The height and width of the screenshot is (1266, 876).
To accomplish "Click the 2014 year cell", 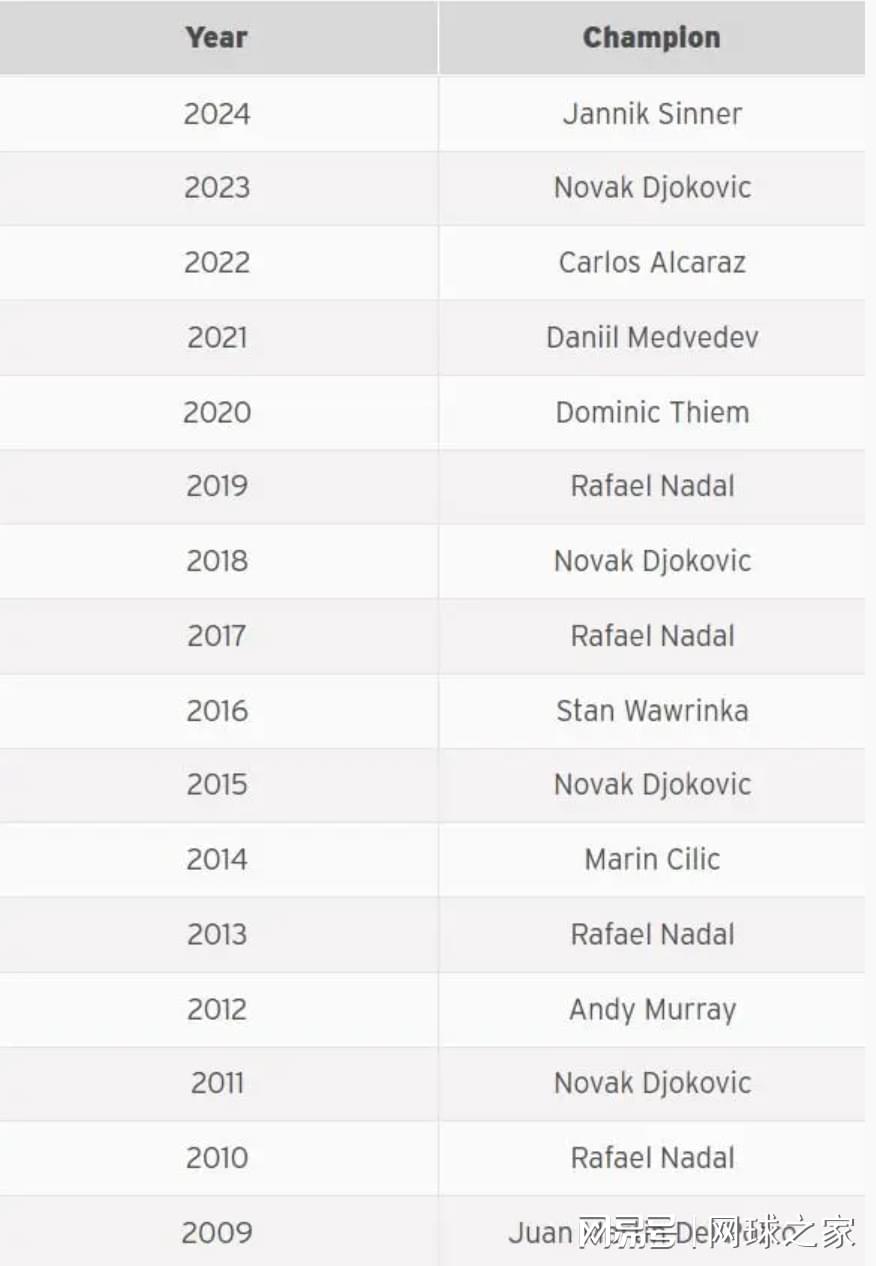I will click(217, 860).
